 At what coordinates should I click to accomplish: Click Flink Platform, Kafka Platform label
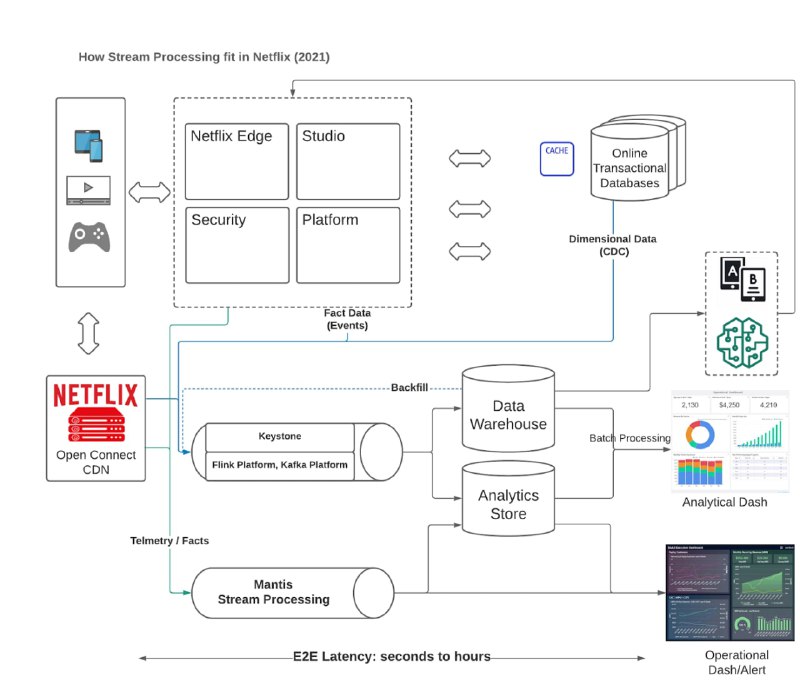point(280,465)
